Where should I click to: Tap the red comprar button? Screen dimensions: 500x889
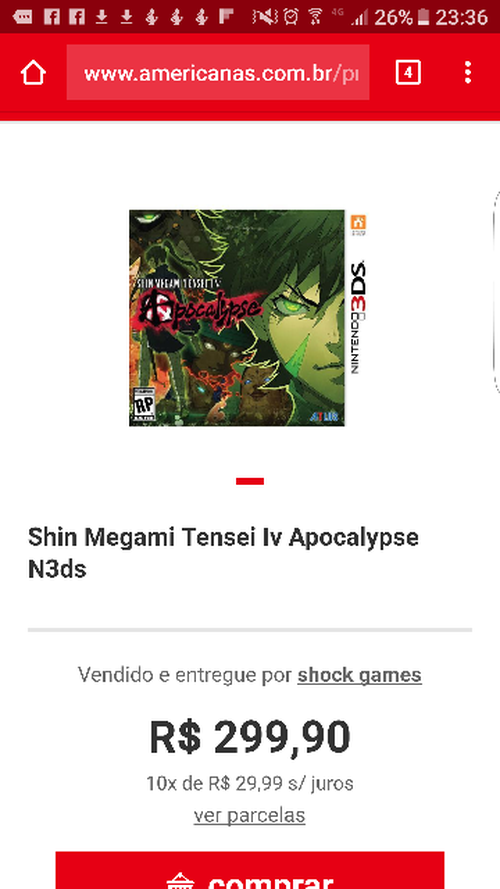click(249, 870)
